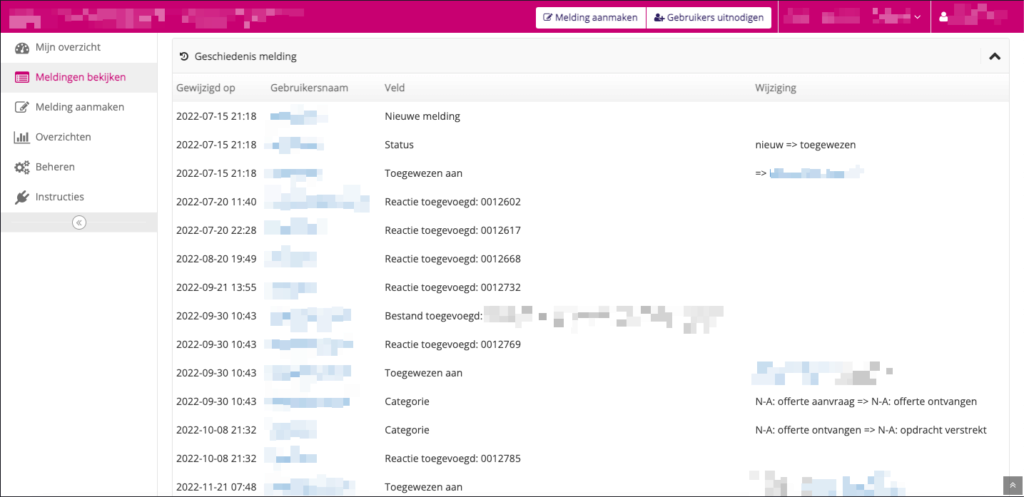Click the pencil icon for sidebar Melding aanmaken
1024x497 pixels.
pos(22,107)
